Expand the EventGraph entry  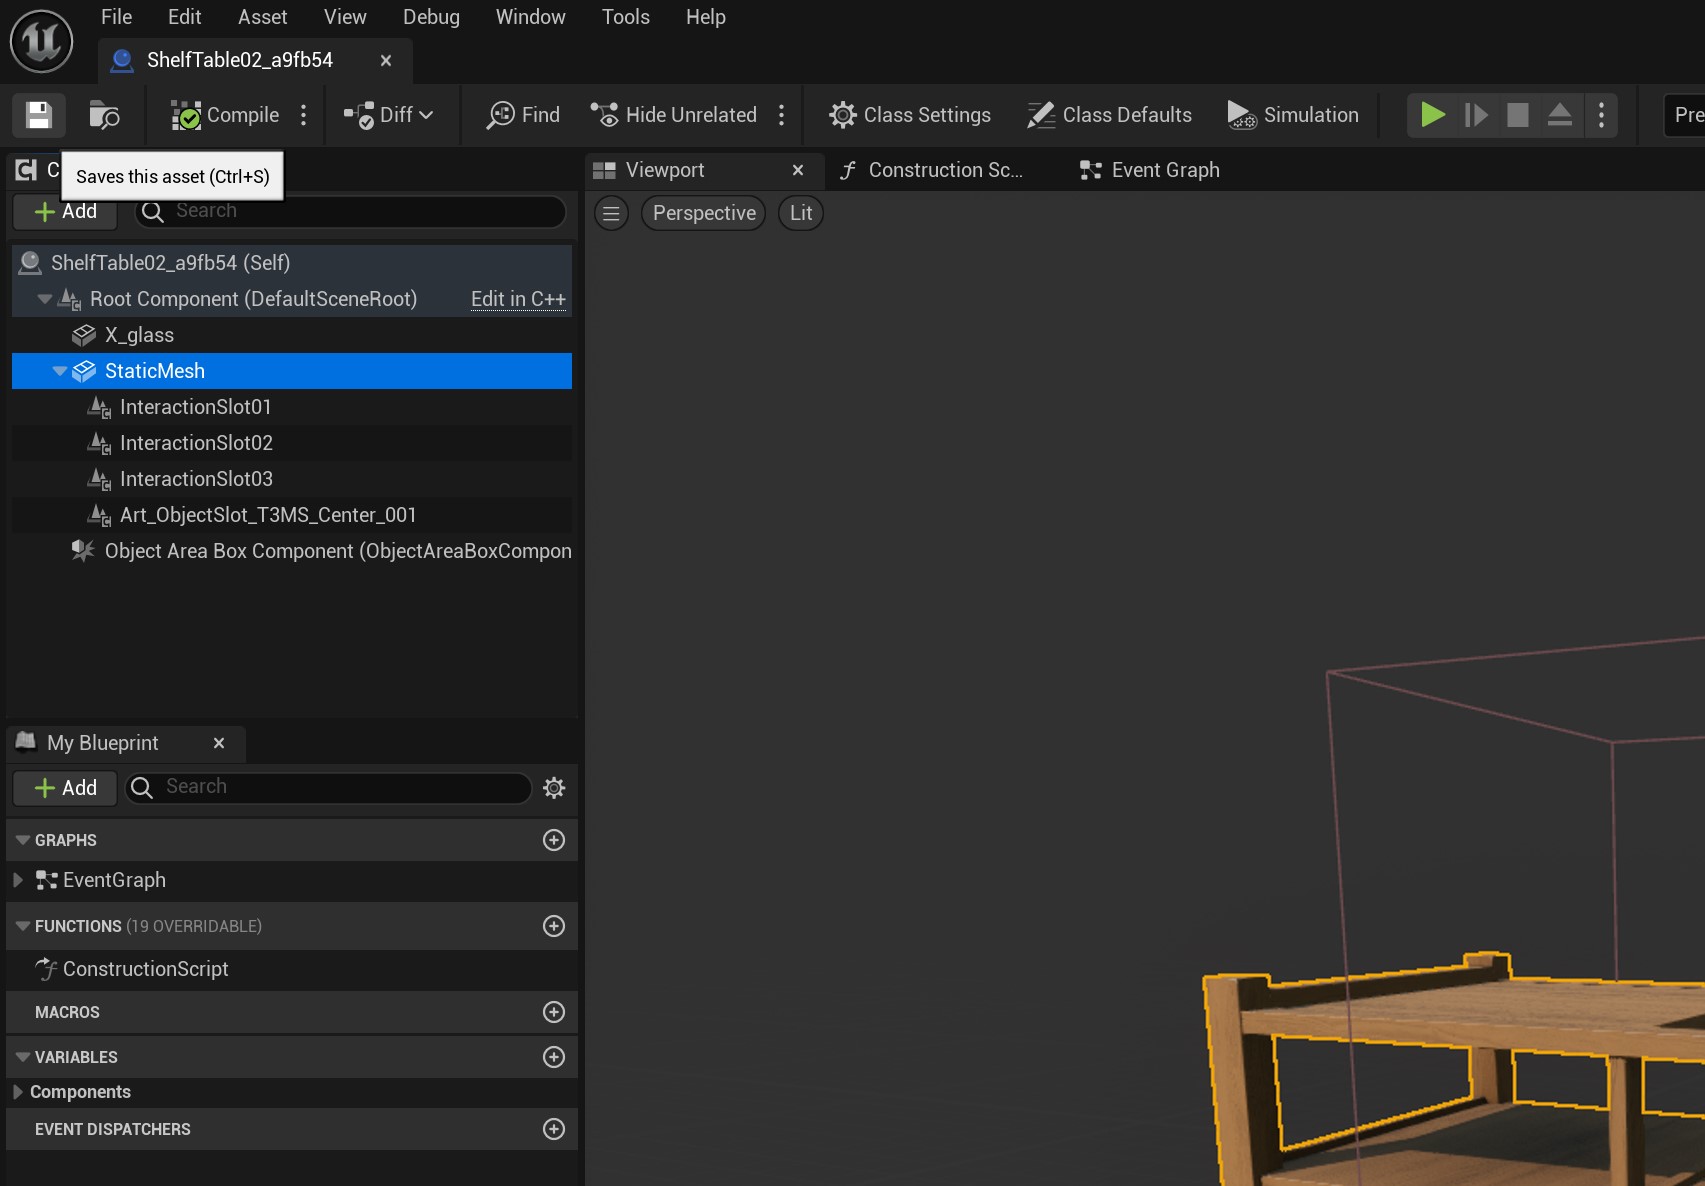pyautogui.click(x=18, y=880)
